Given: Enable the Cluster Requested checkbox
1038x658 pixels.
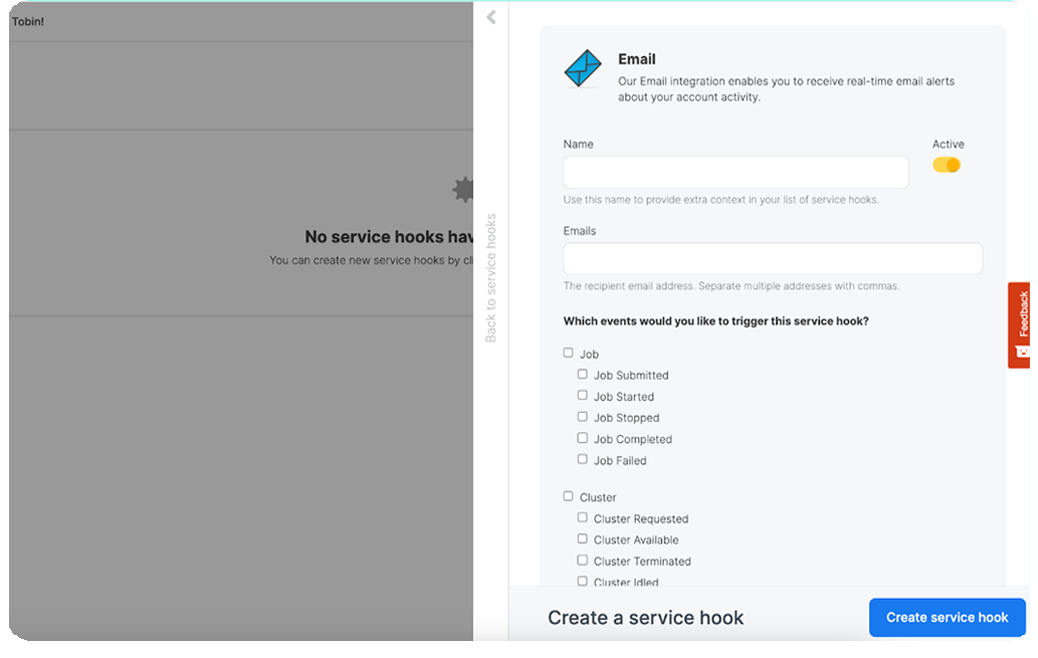Looking at the screenshot, I should [583, 517].
